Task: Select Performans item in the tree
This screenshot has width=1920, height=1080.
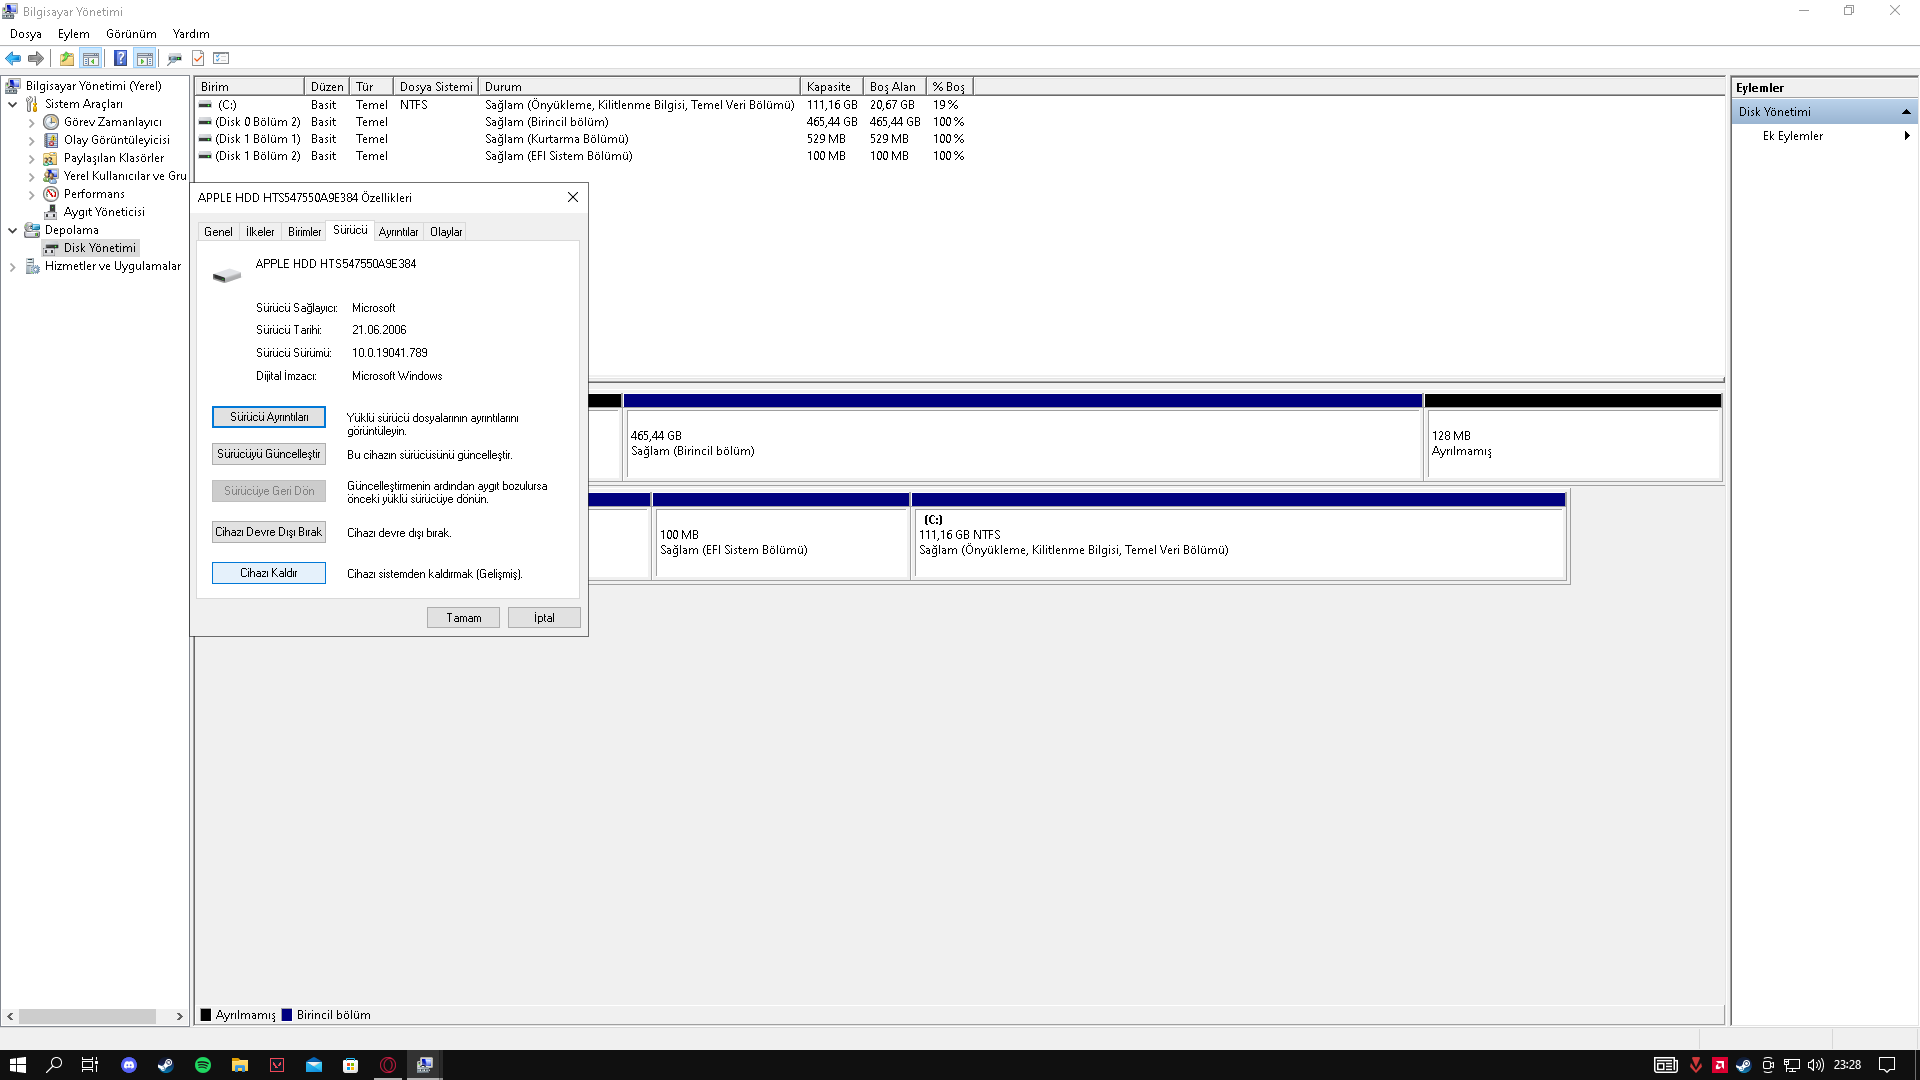Action: (x=94, y=194)
